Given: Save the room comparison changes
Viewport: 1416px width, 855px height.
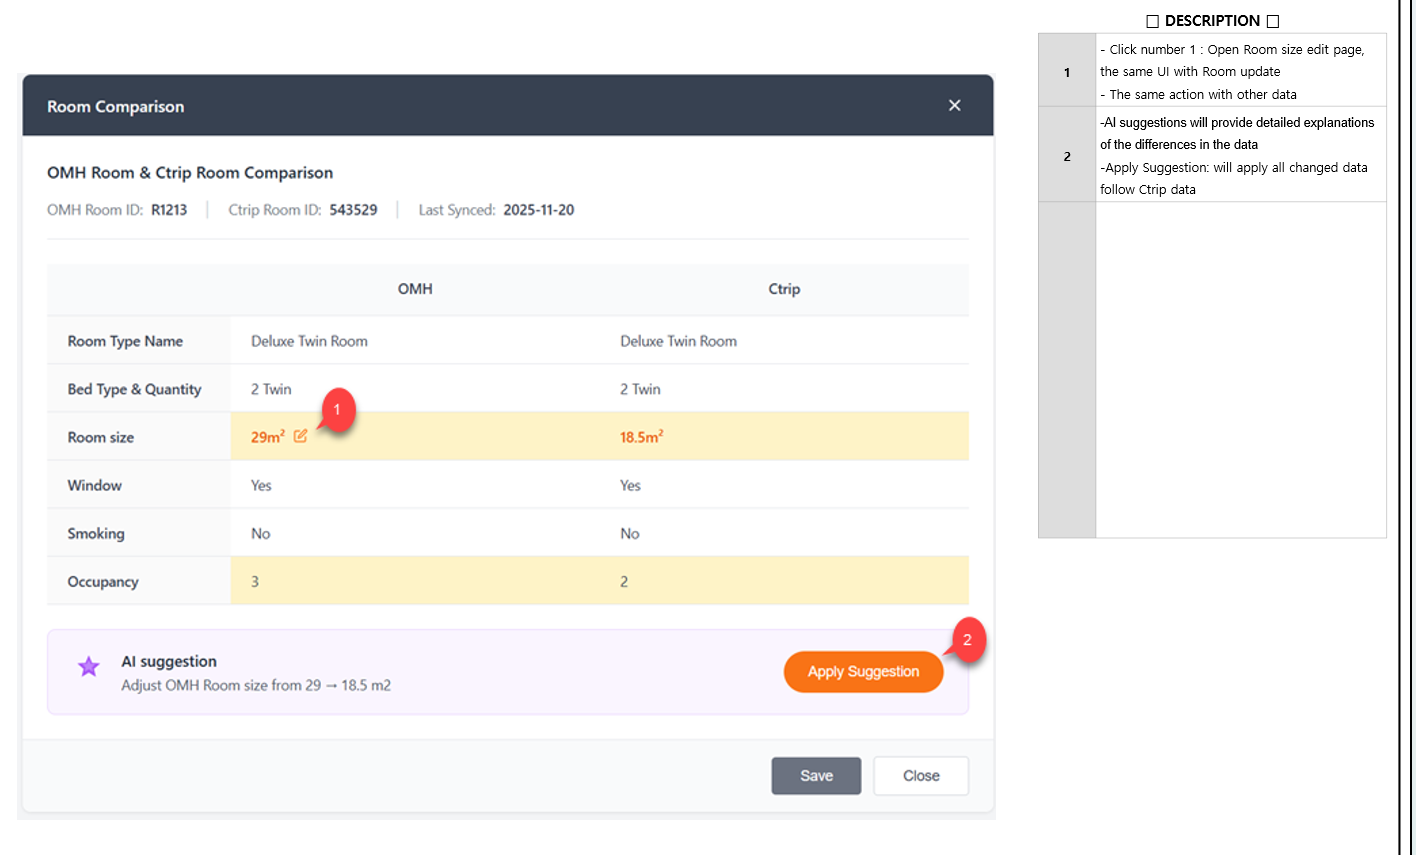Looking at the screenshot, I should 816,776.
